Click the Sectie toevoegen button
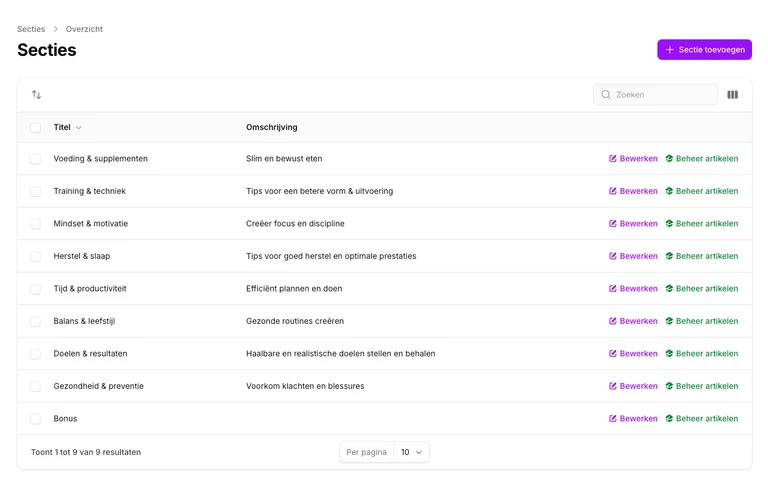768x504 pixels. coord(704,49)
